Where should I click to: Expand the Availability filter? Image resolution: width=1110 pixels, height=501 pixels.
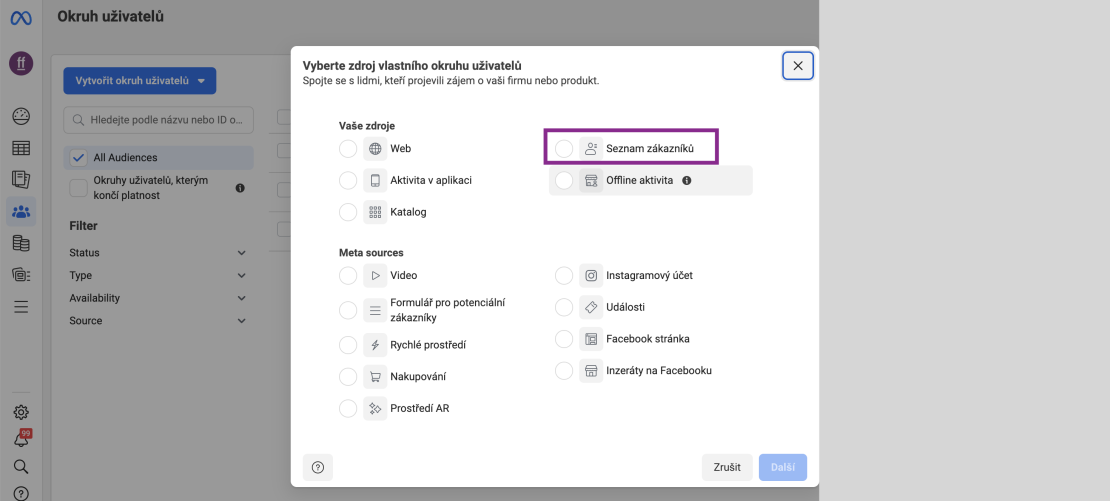(x=158, y=298)
